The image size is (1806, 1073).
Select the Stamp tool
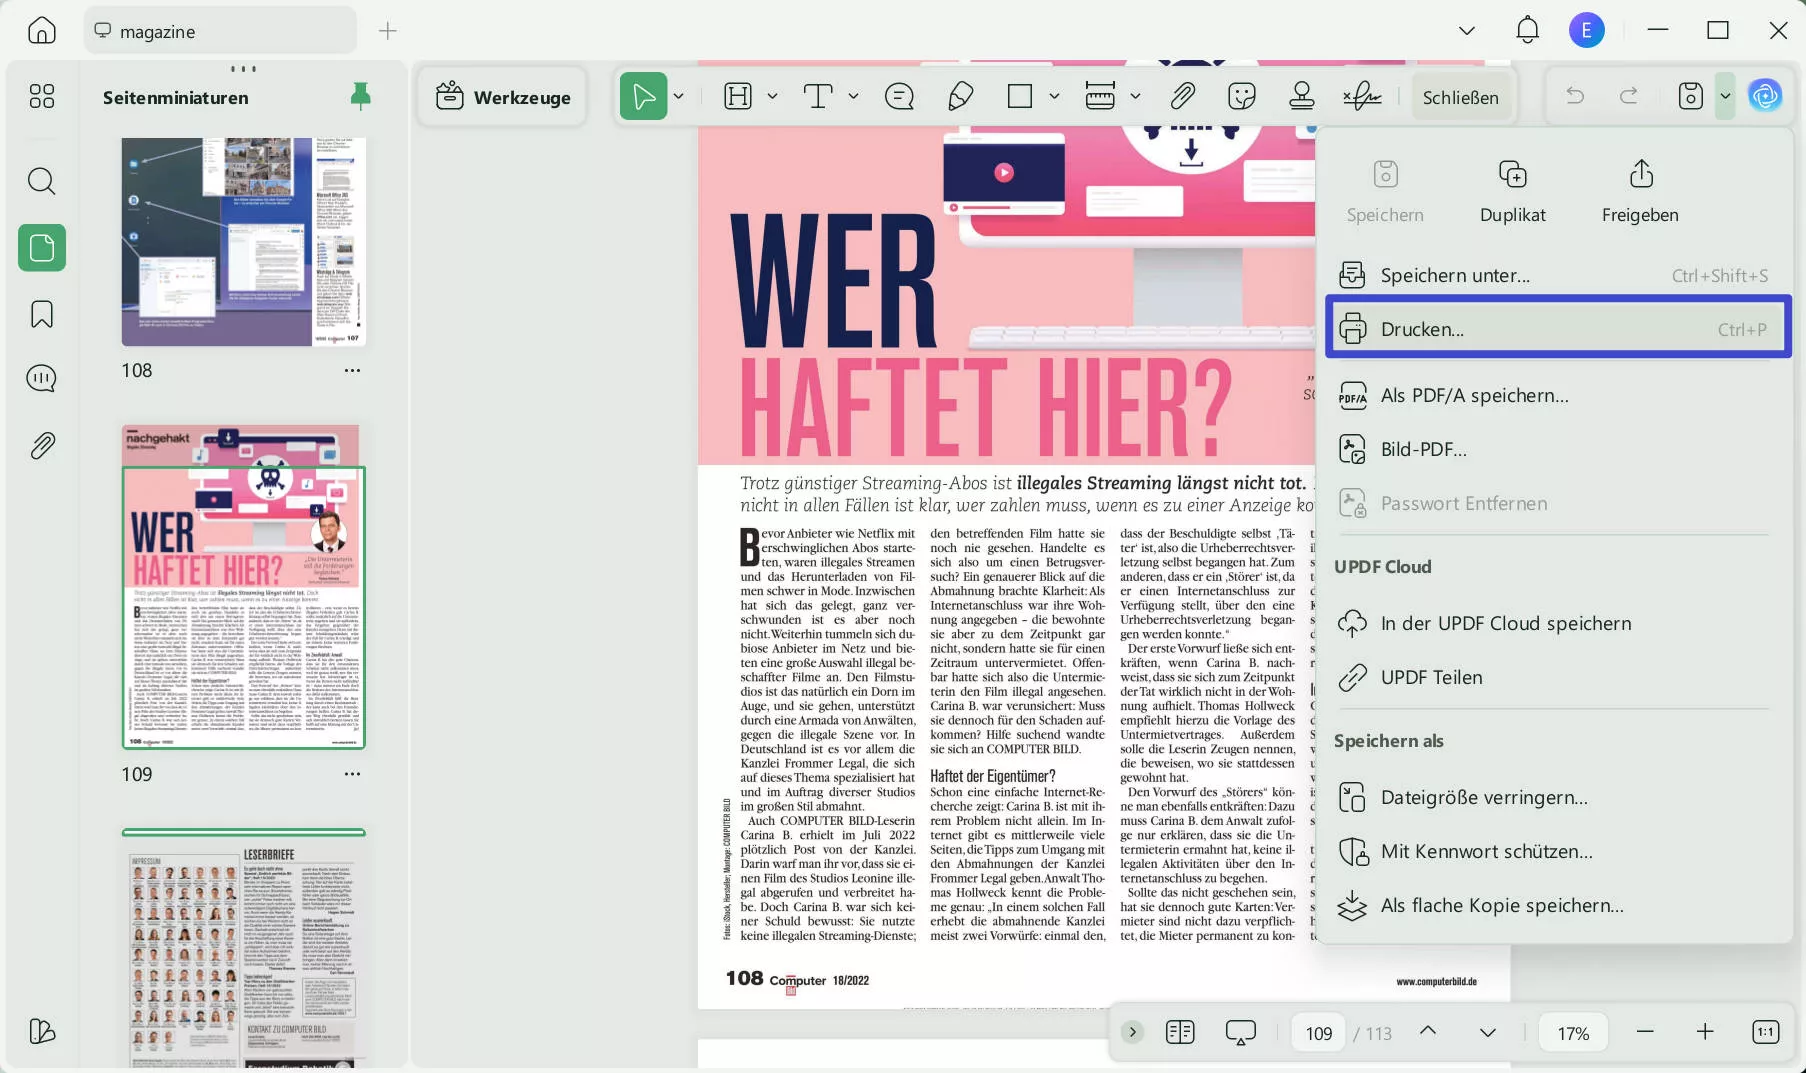click(1301, 96)
